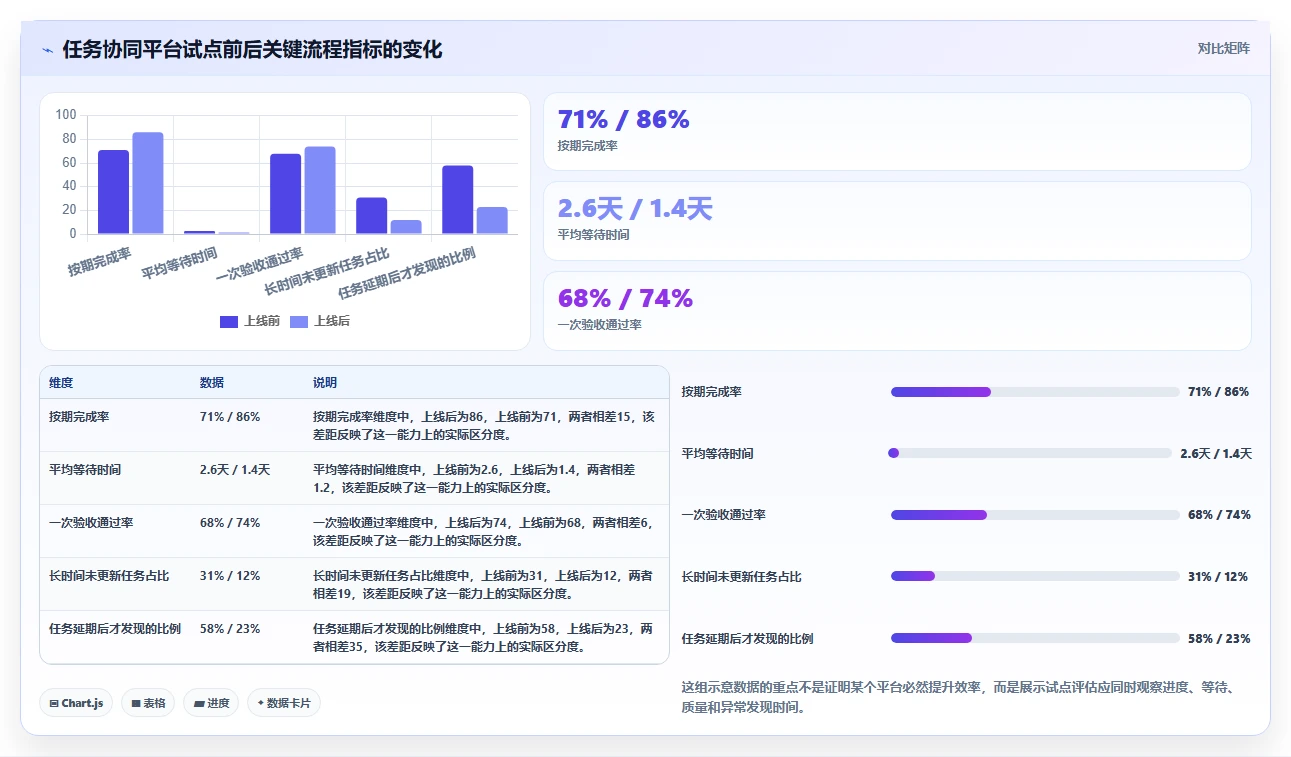Click 58% / 23% value beside progress bar

(x=1219, y=639)
